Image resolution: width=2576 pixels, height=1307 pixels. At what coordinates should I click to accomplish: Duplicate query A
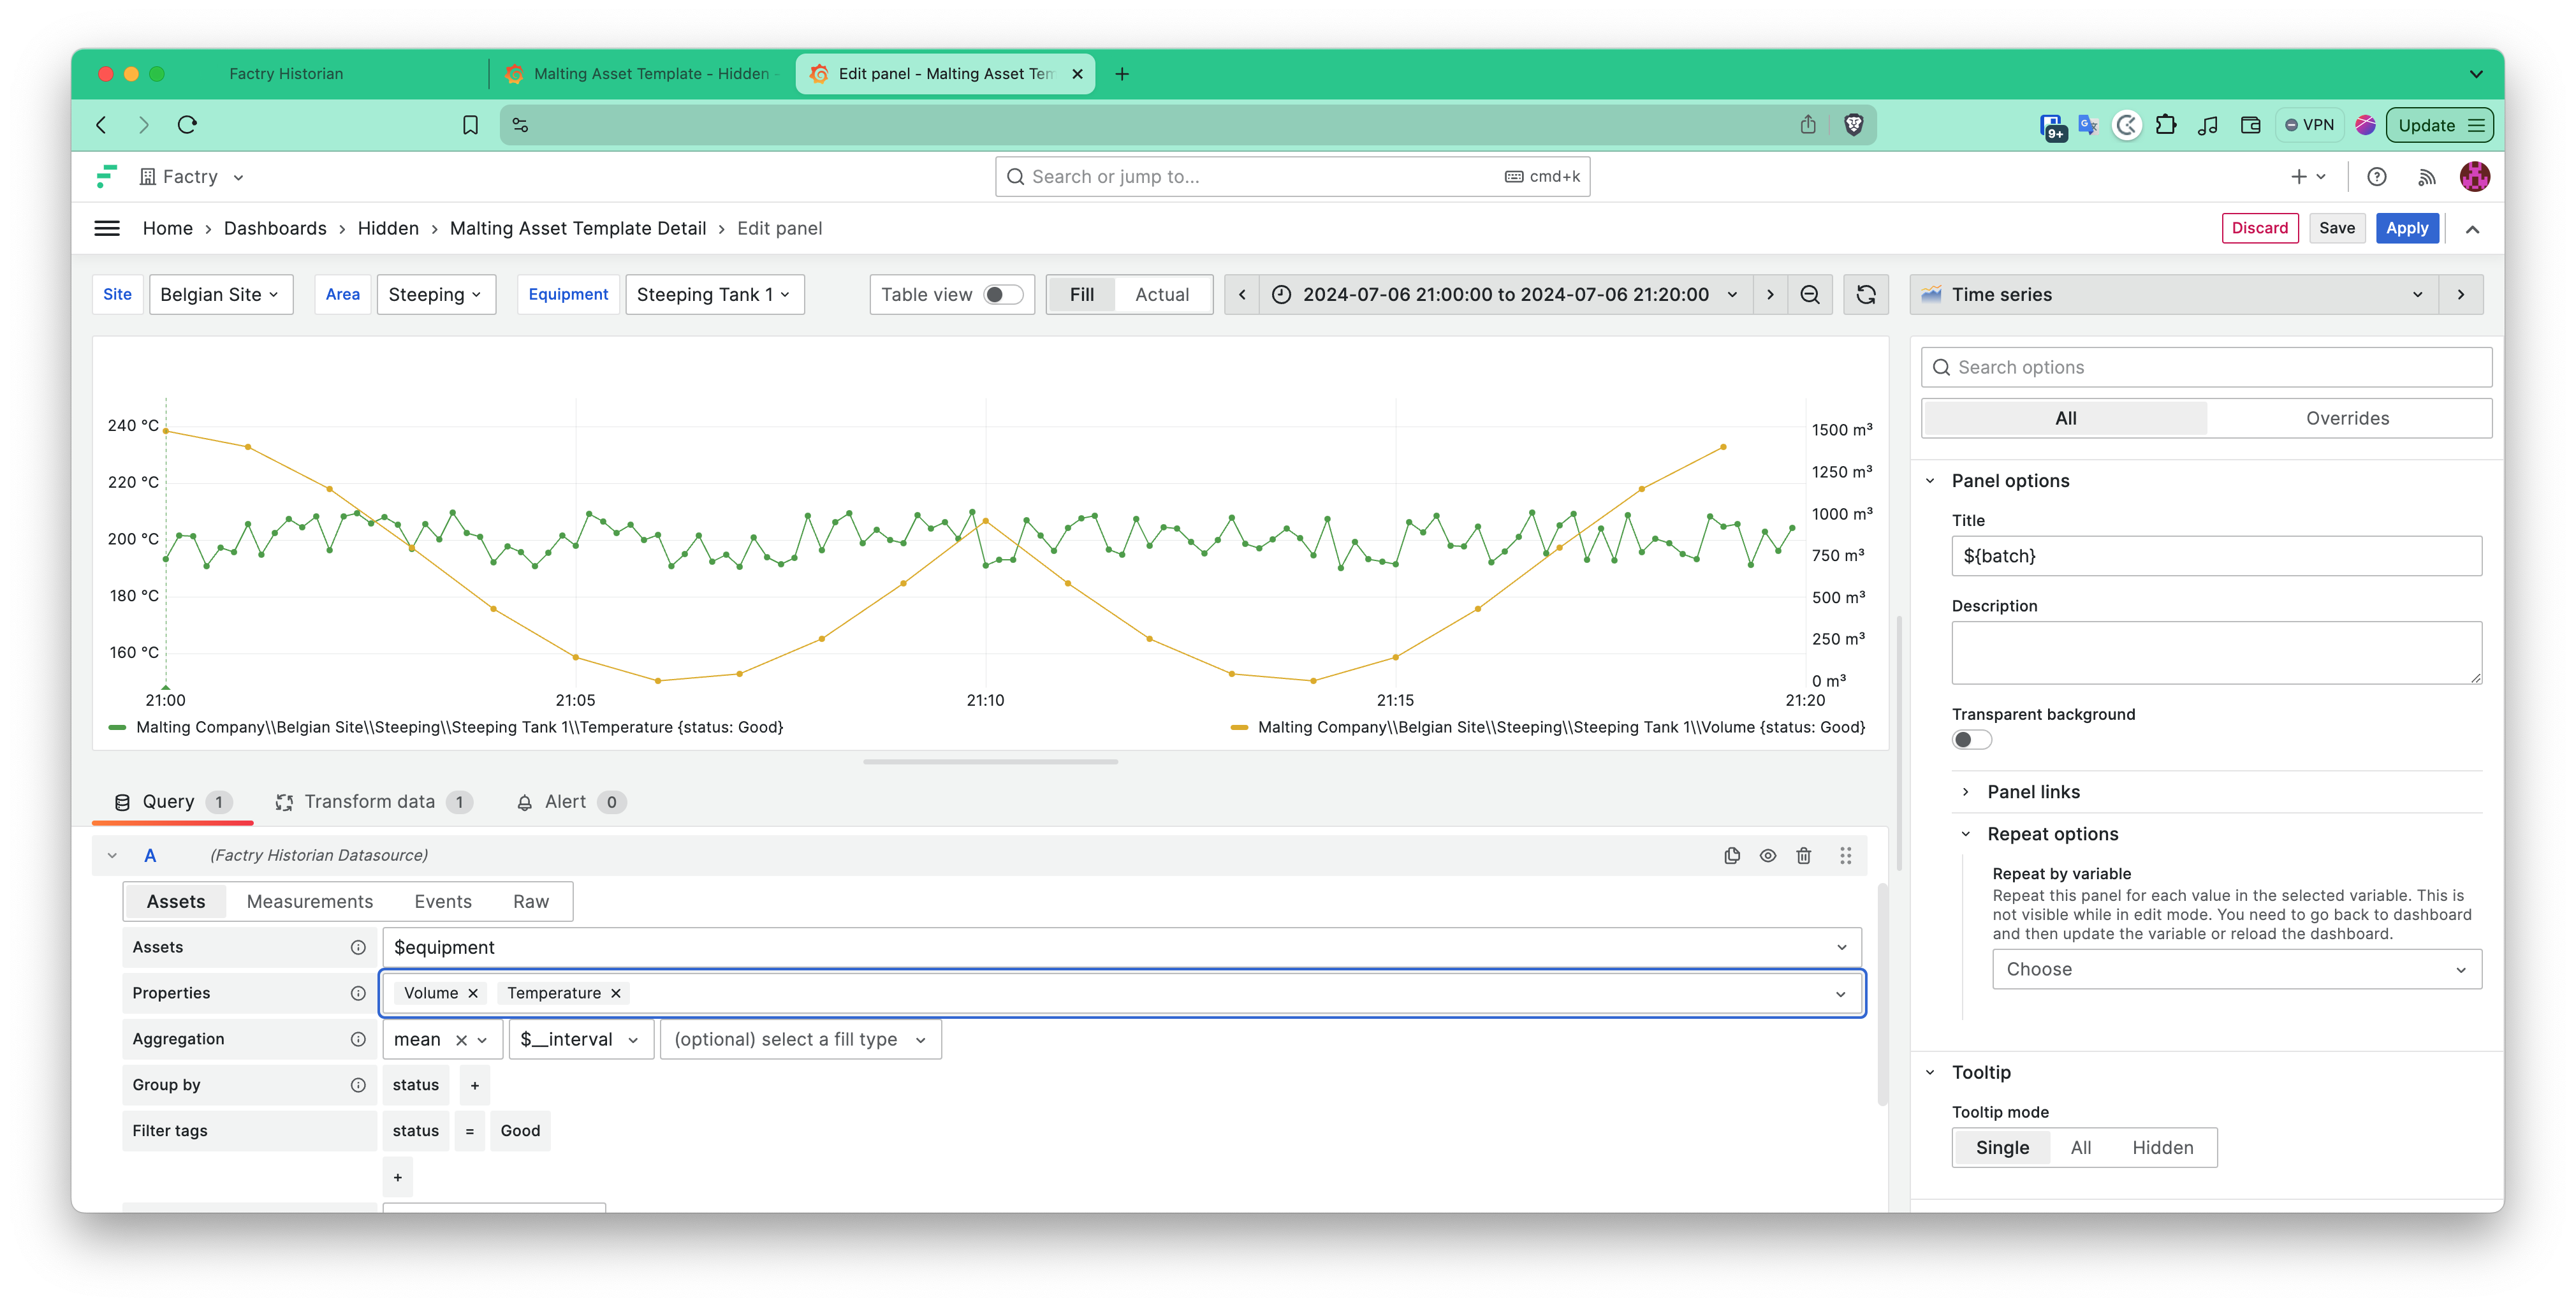(x=1732, y=855)
